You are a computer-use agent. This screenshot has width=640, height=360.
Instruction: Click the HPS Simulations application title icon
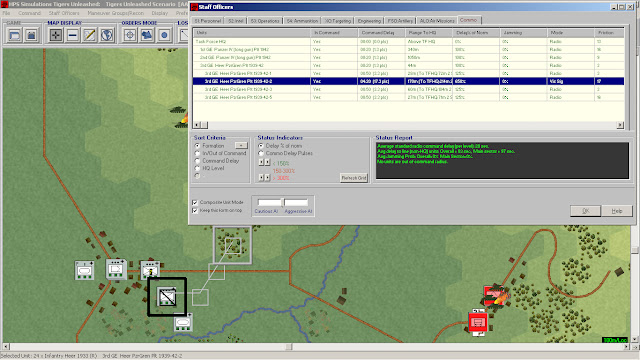4,4
